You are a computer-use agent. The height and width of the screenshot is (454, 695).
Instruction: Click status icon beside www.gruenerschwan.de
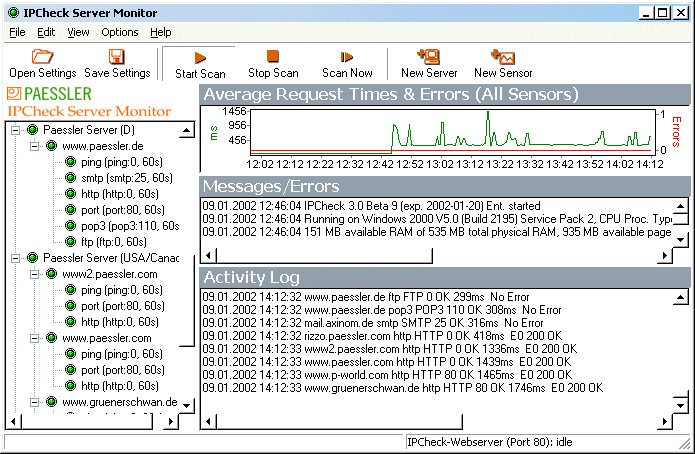pyautogui.click(x=51, y=402)
